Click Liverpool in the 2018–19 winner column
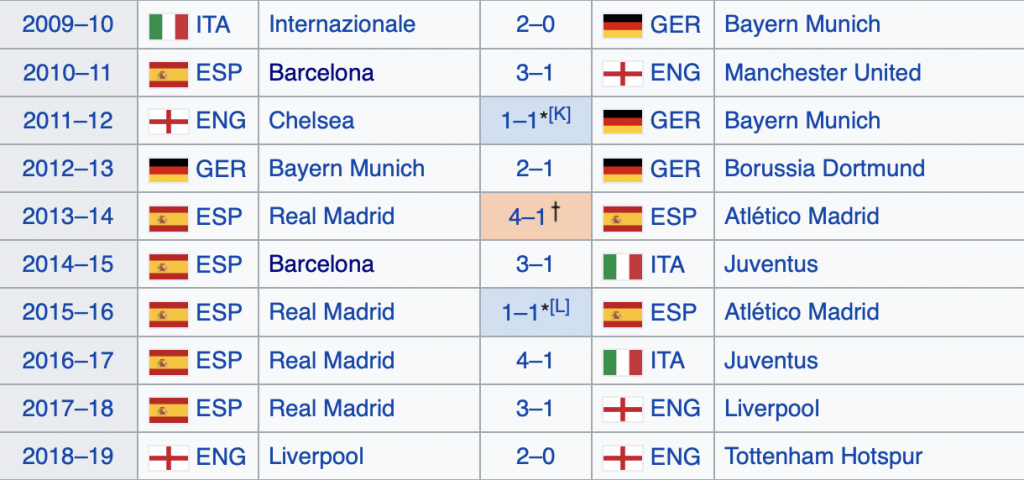This screenshot has width=1024, height=480. [316, 457]
